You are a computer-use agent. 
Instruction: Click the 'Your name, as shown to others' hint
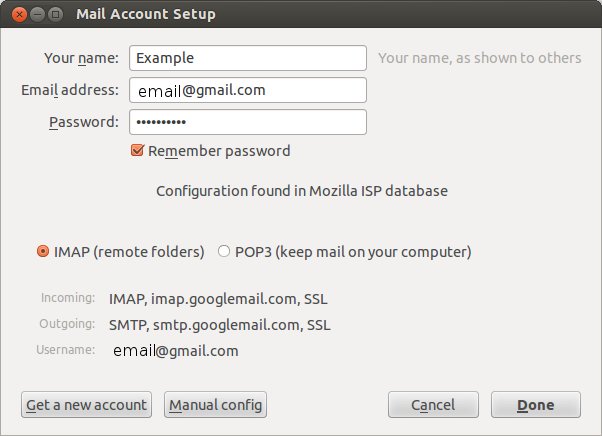[x=479, y=58]
